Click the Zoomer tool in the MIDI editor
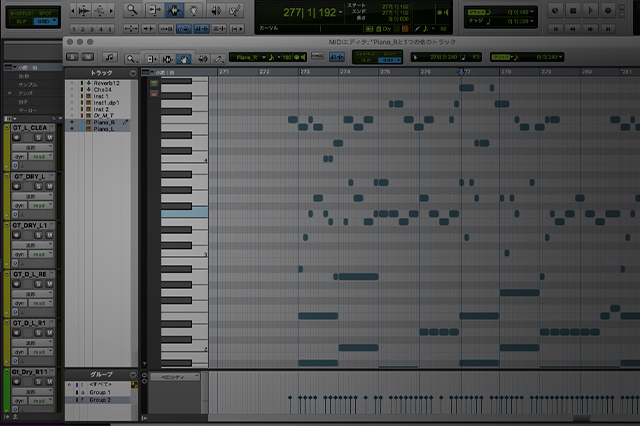The image size is (640, 426). 131,59
